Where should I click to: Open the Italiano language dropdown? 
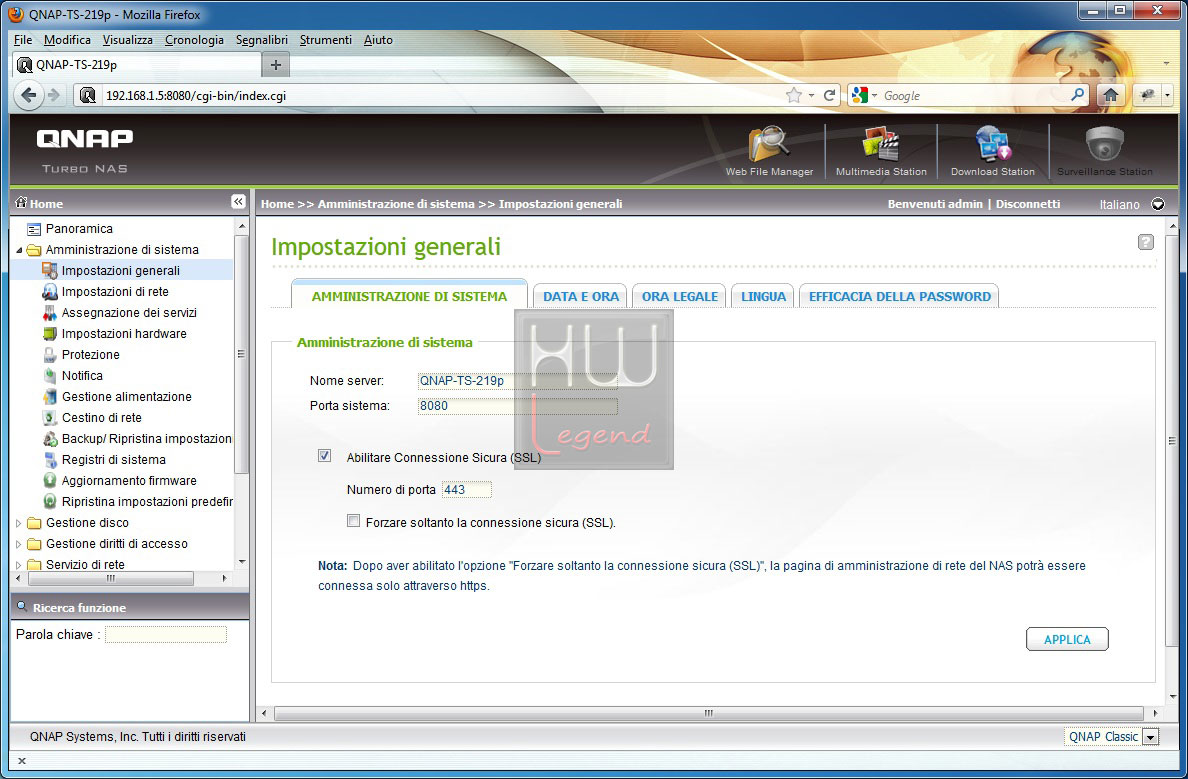[1158, 204]
